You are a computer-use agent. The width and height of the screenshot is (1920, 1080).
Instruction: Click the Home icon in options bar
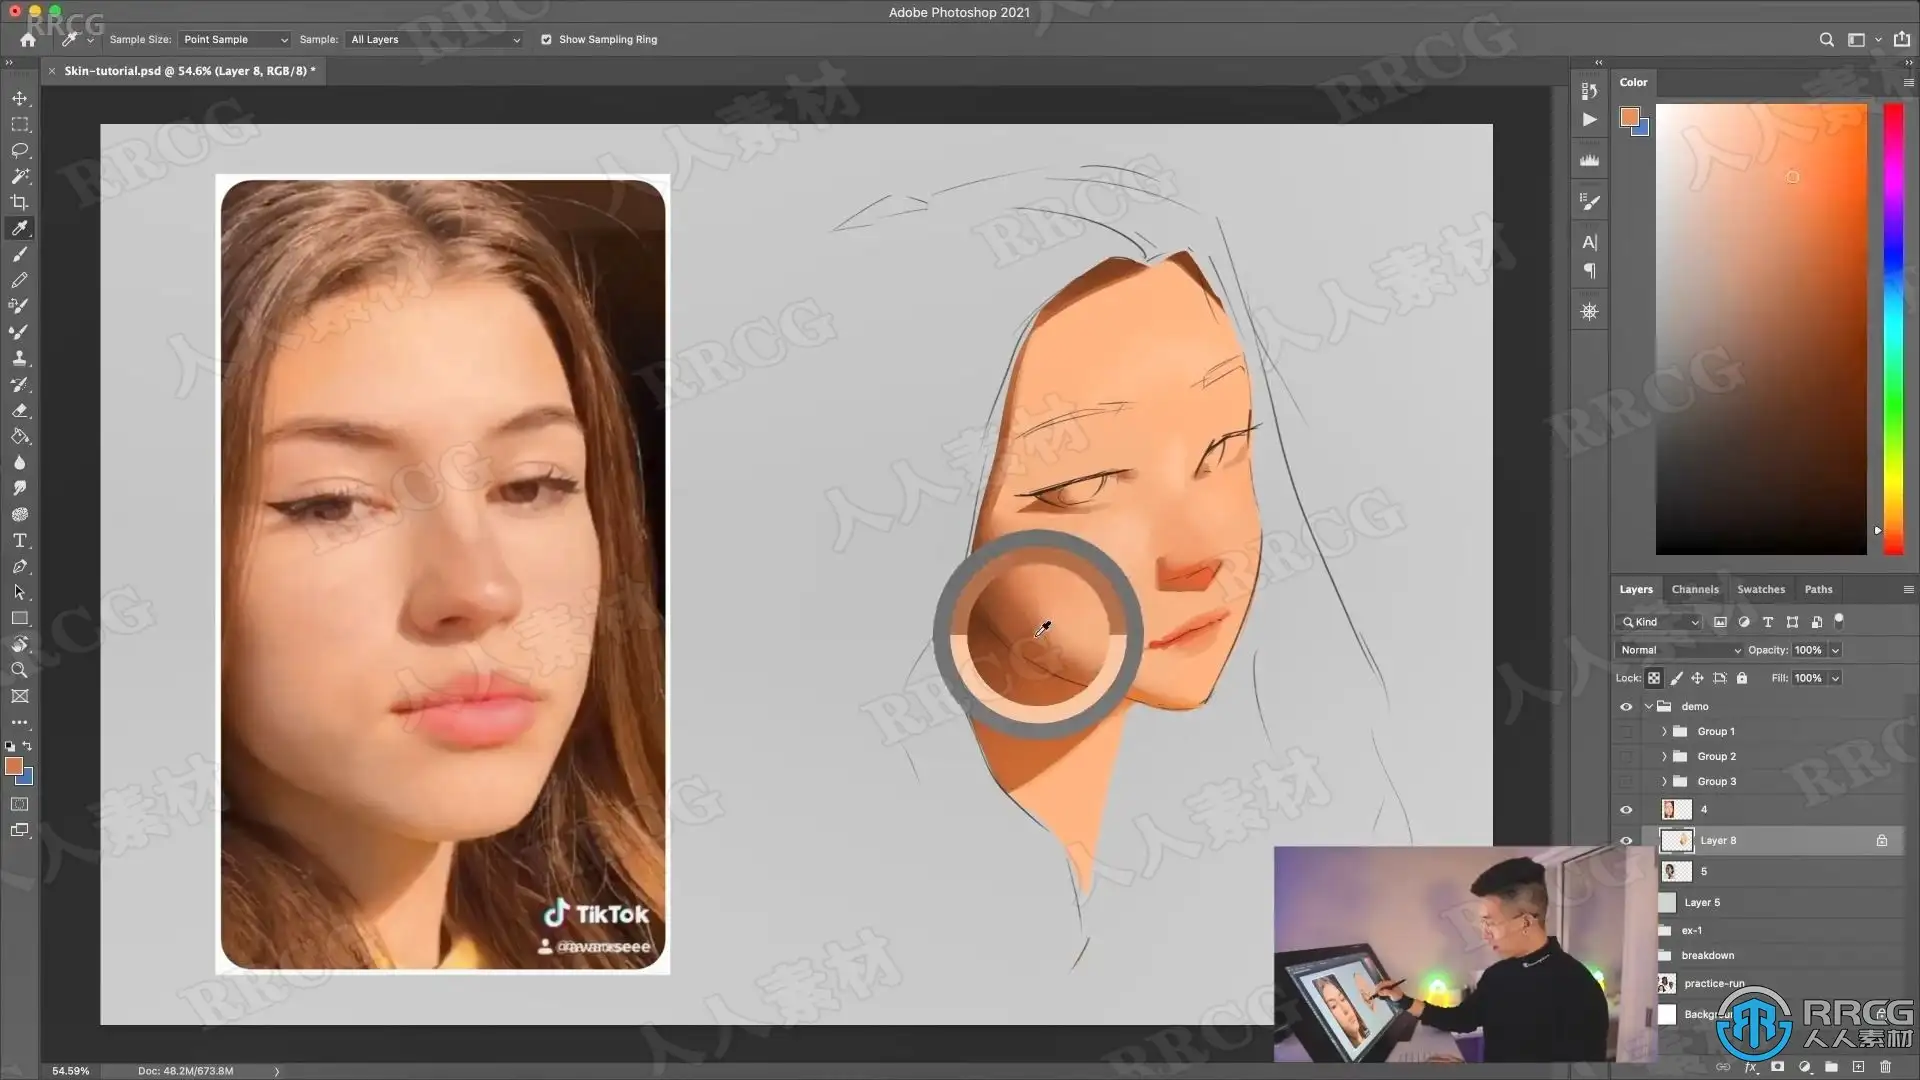[x=28, y=40]
